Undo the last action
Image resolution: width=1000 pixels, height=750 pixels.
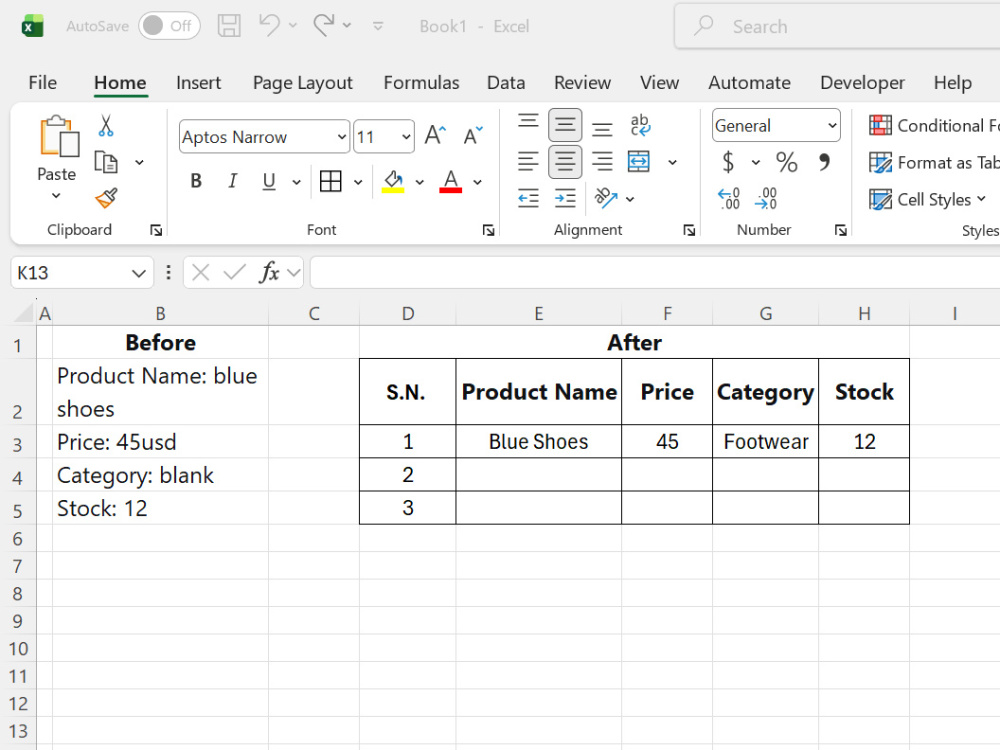[x=269, y=26]
